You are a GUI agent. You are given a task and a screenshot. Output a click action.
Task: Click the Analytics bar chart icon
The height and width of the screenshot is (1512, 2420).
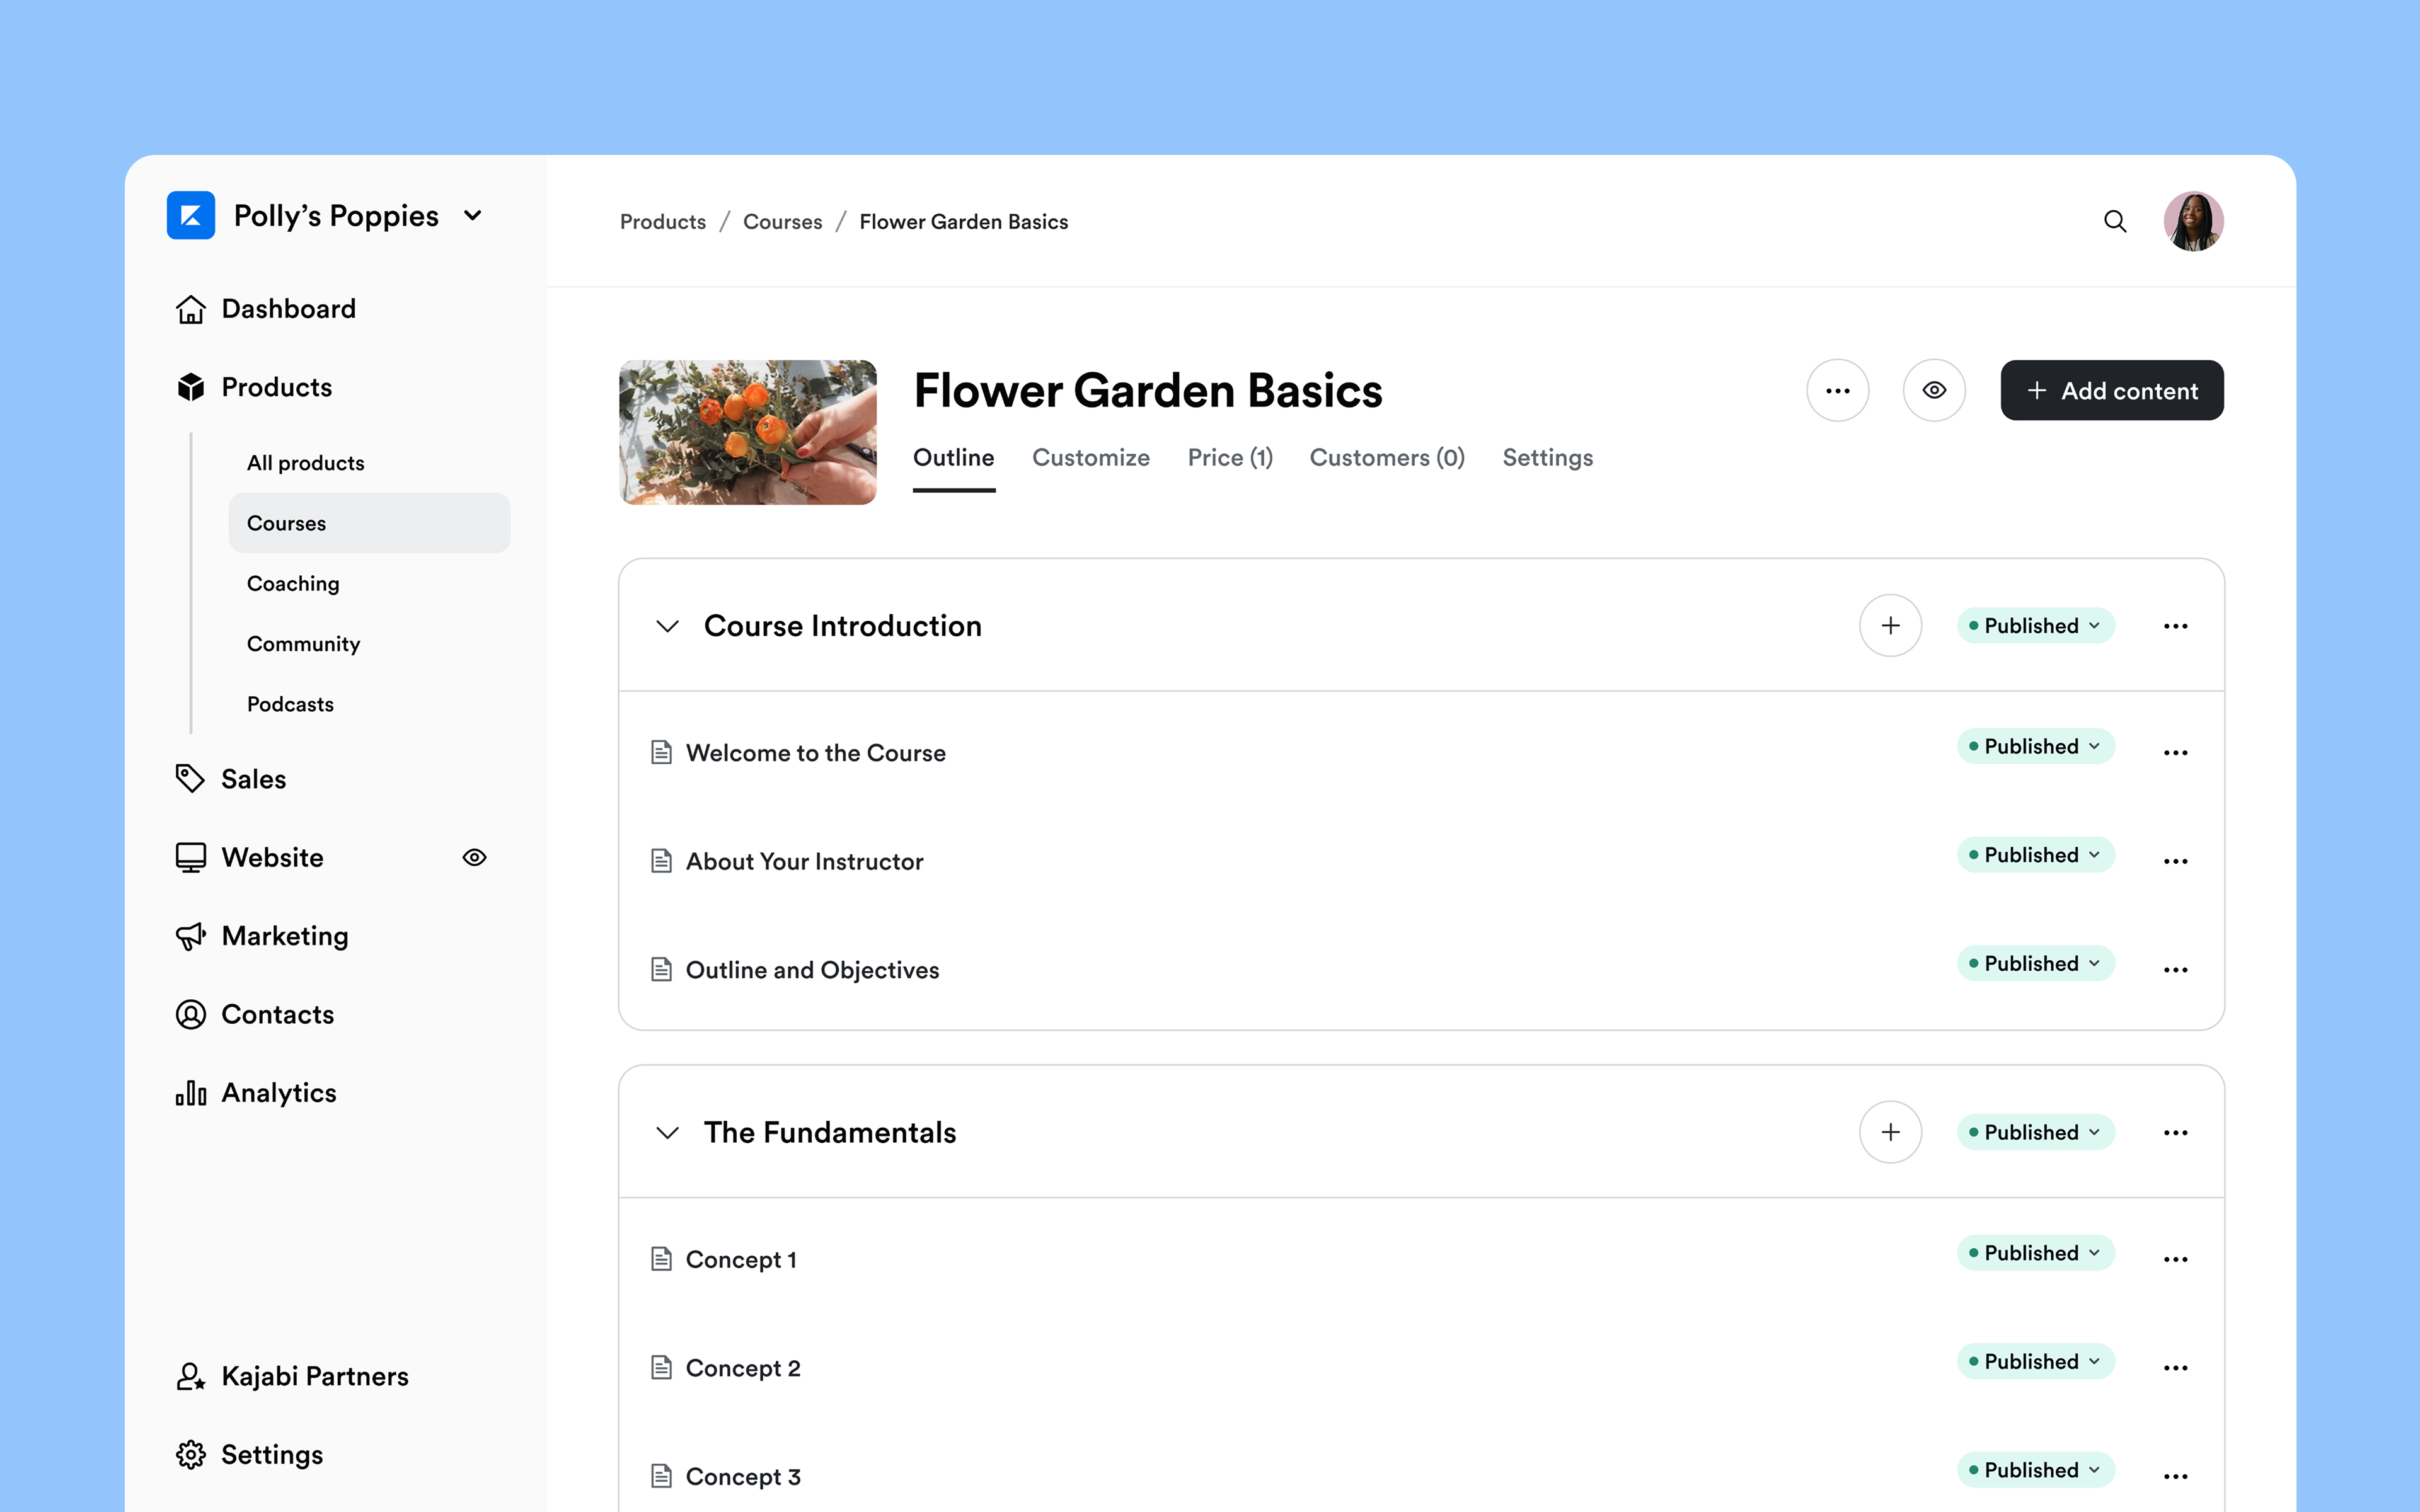pyautogui.click(x=190, y=1093)
